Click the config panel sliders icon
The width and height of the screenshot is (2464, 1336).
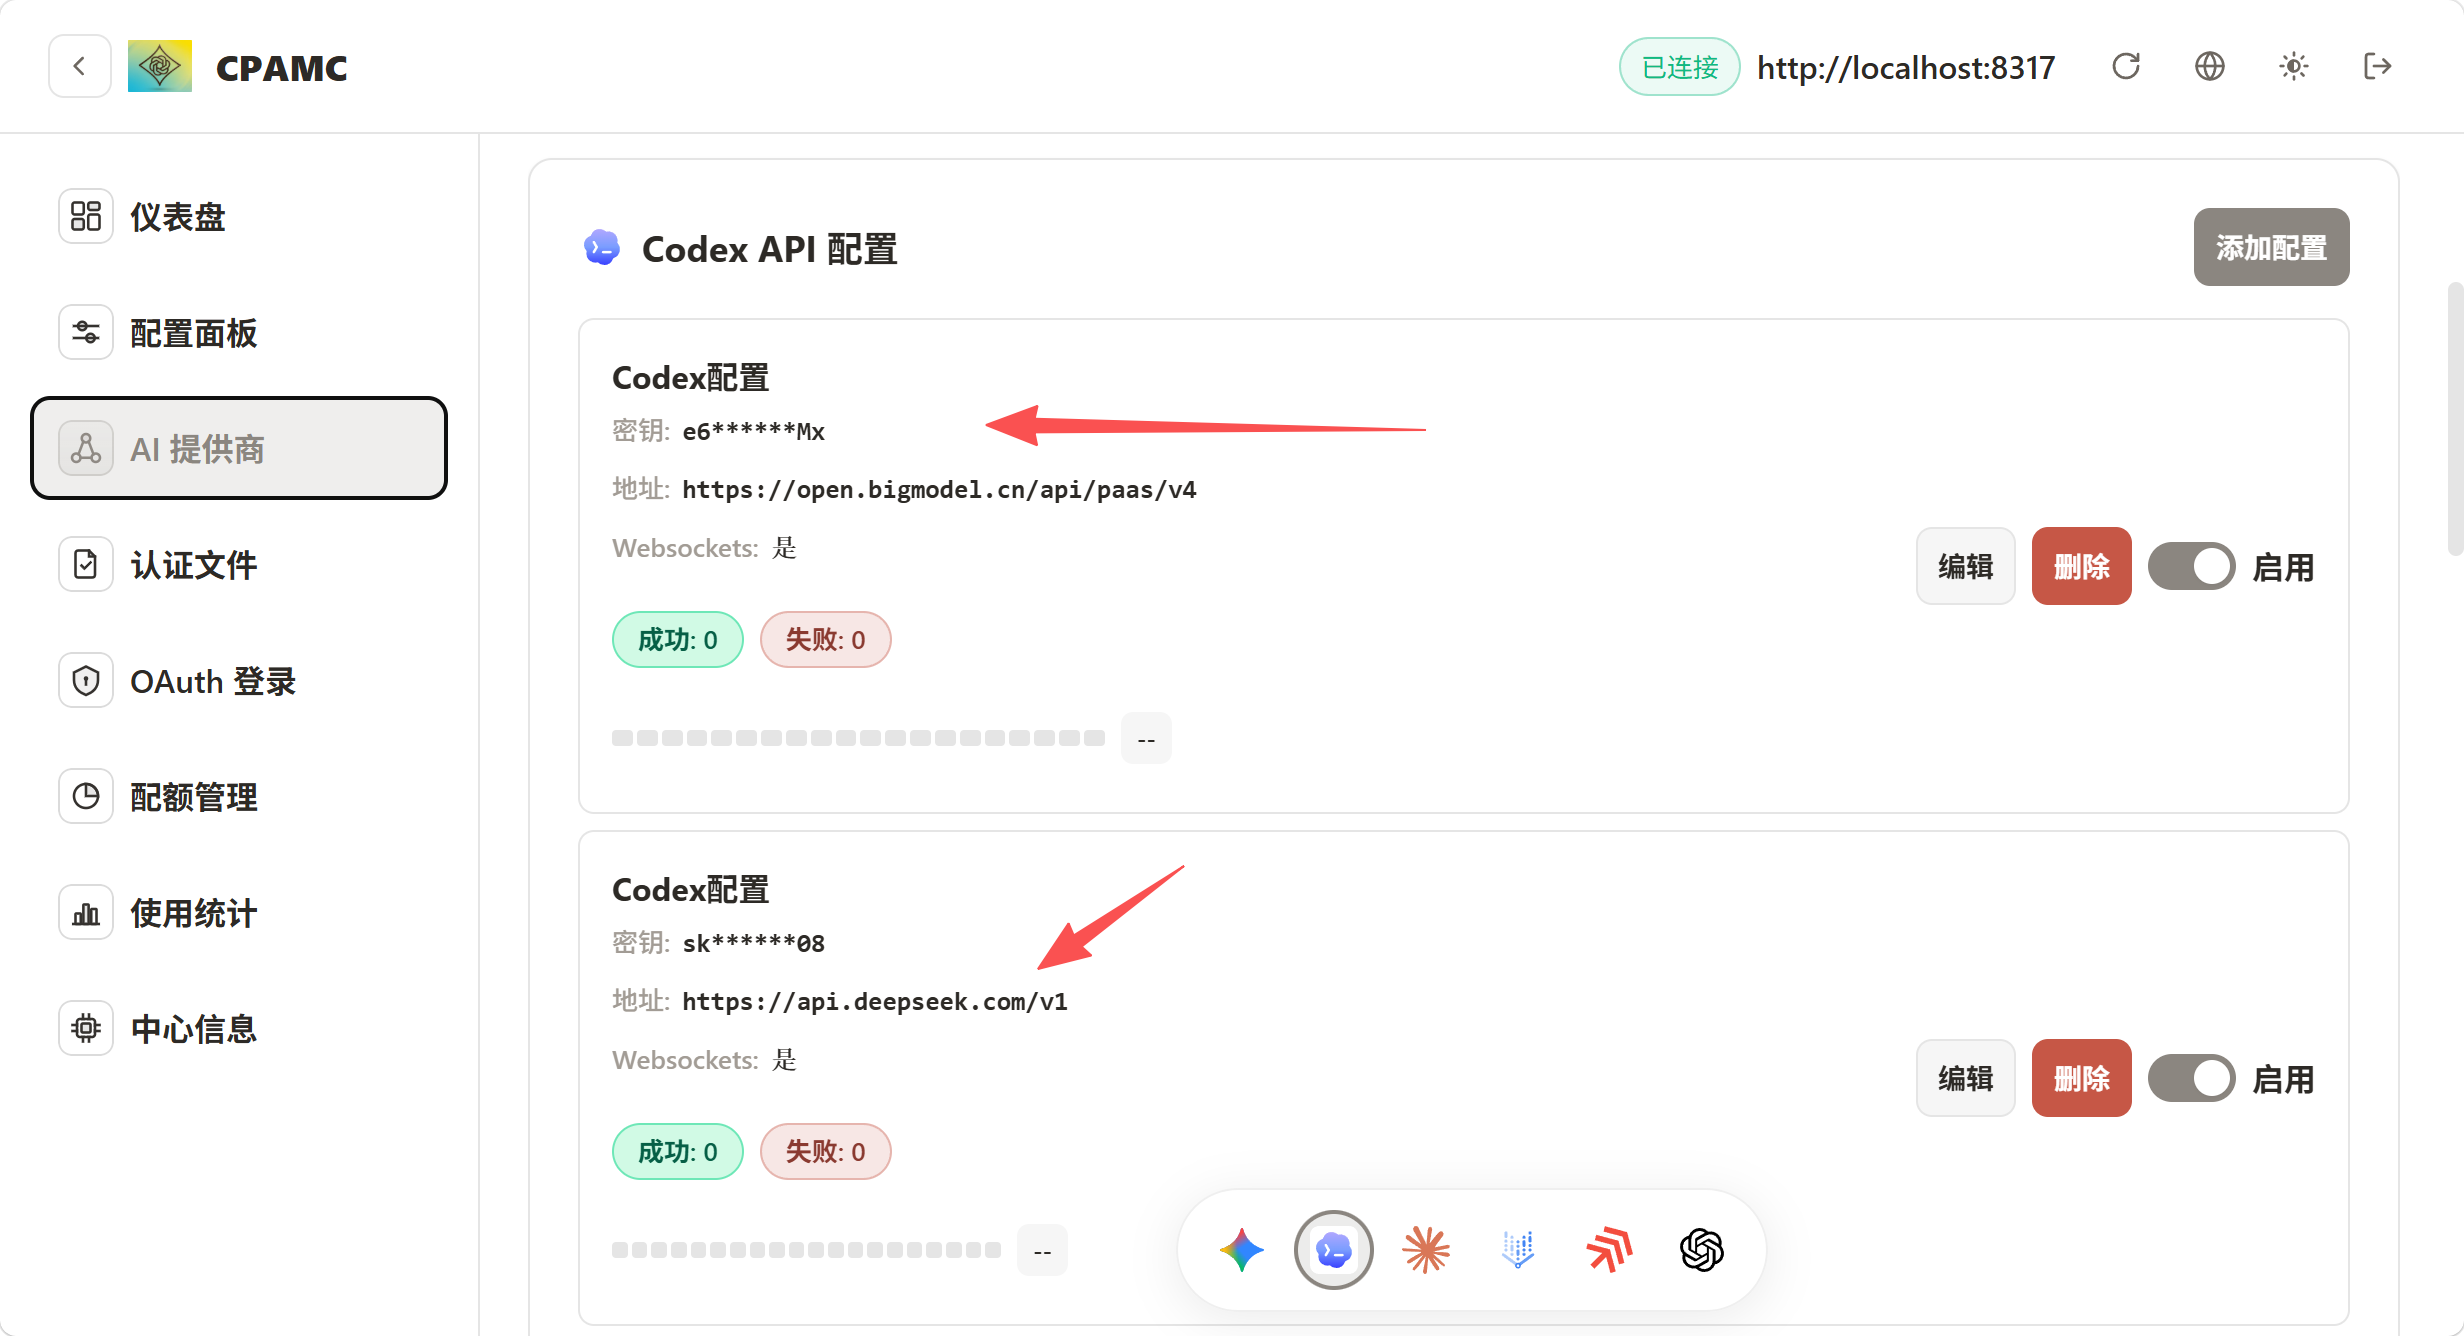86,332
